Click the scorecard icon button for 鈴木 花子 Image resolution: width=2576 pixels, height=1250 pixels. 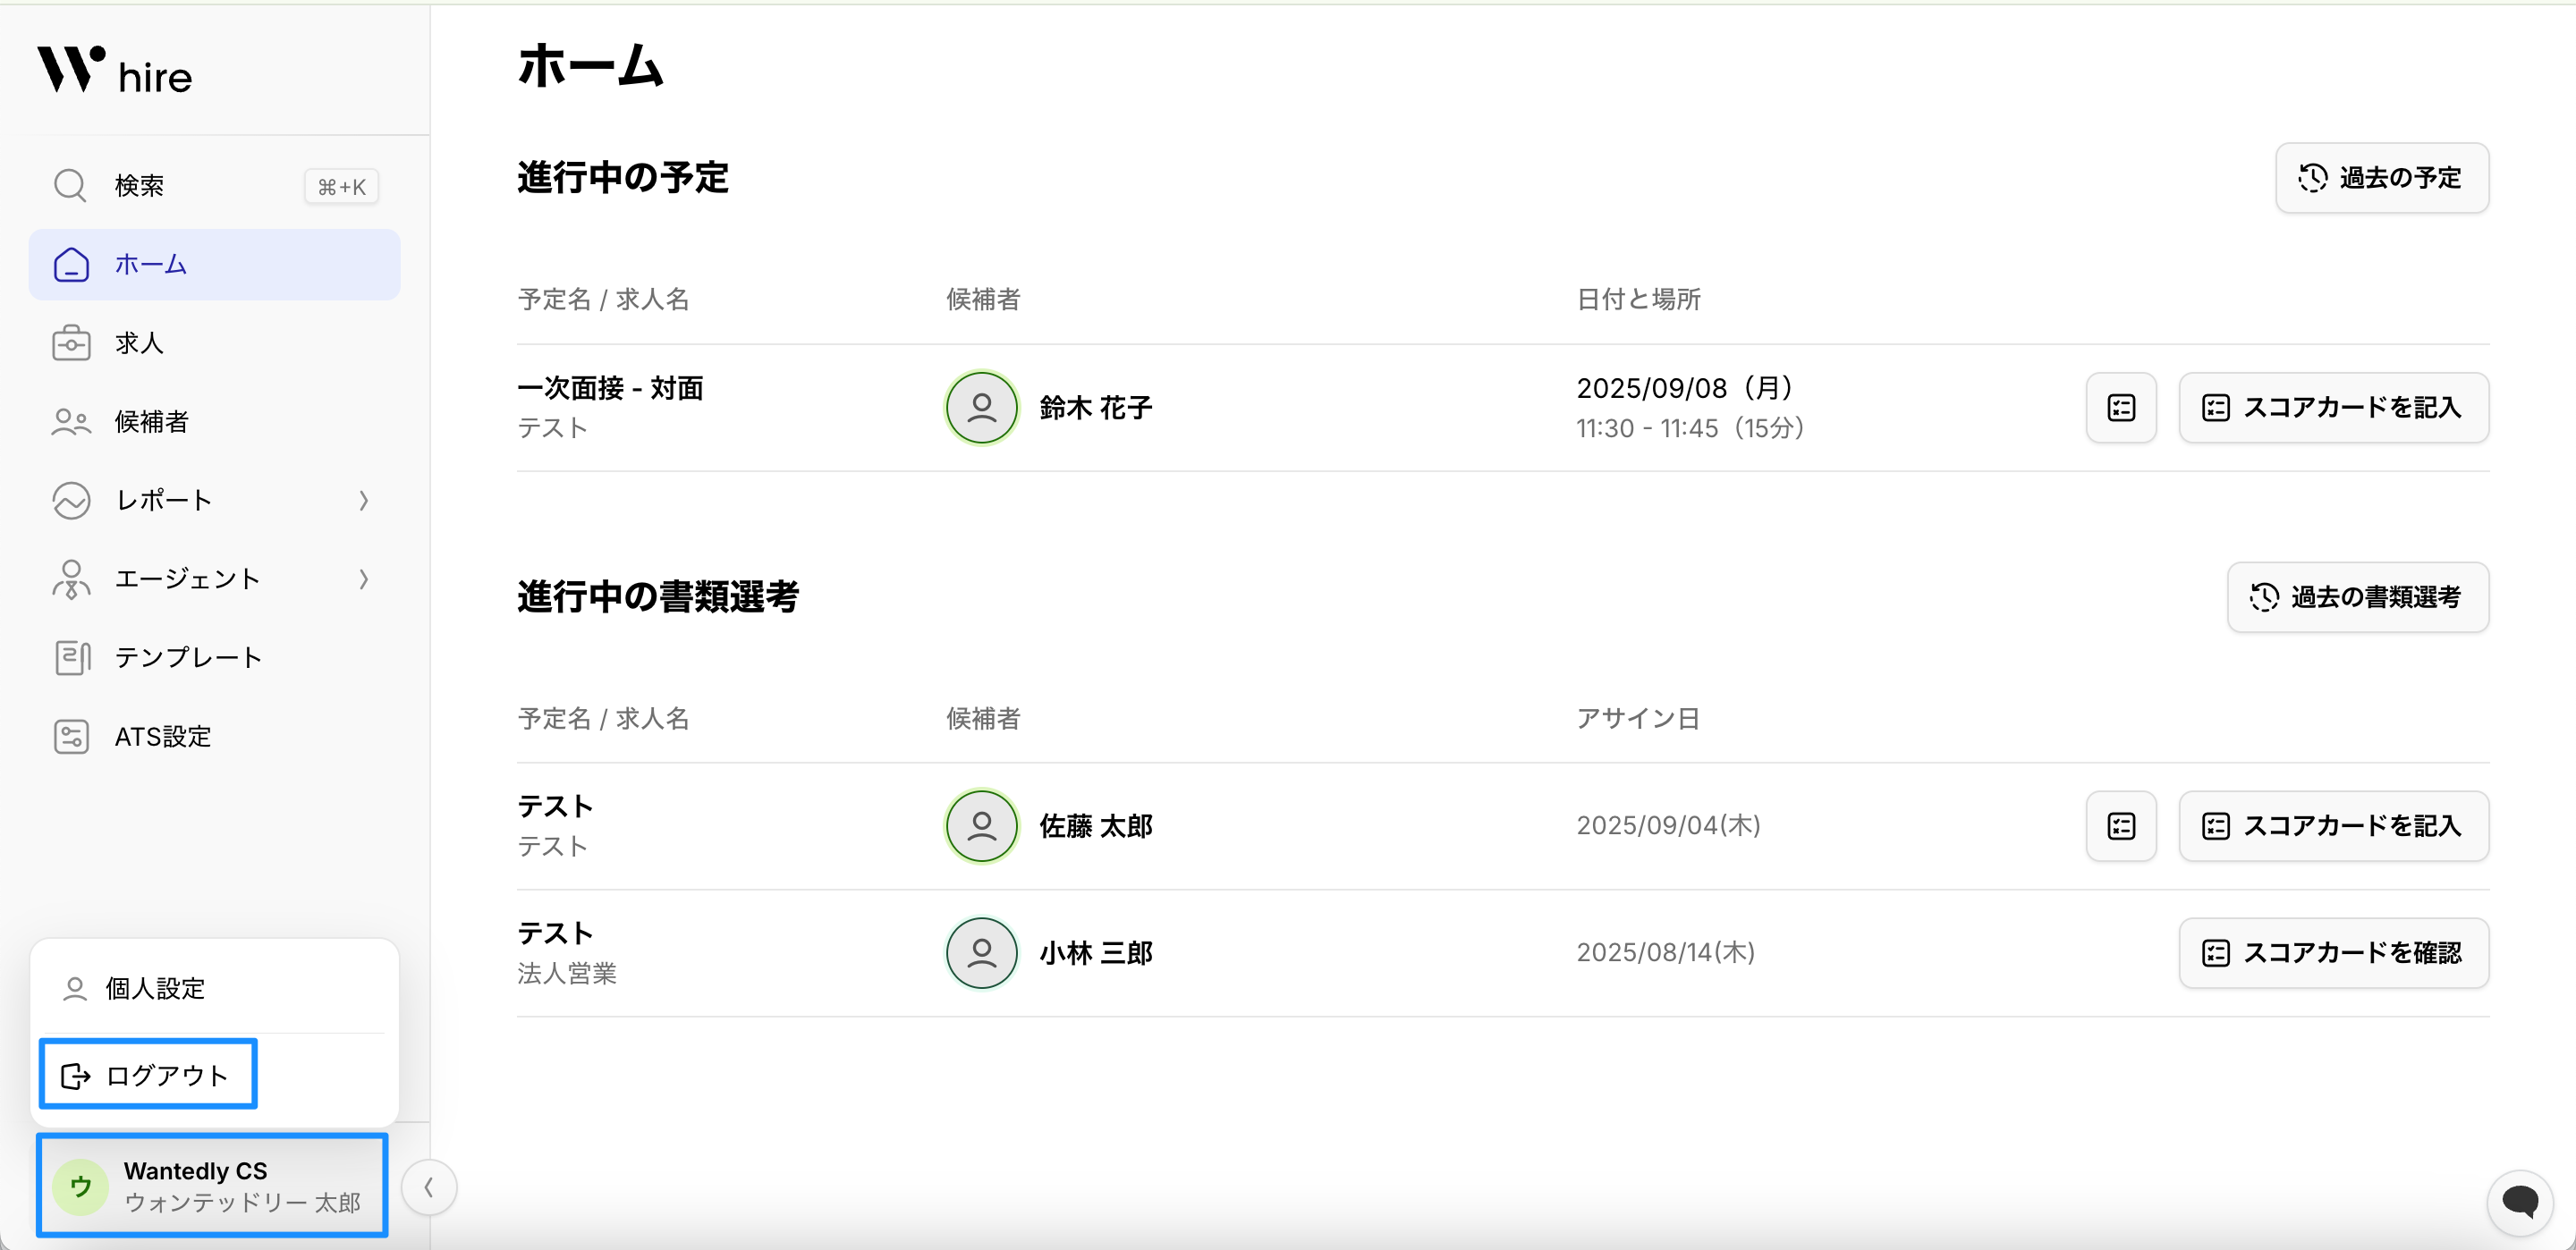2120,408
